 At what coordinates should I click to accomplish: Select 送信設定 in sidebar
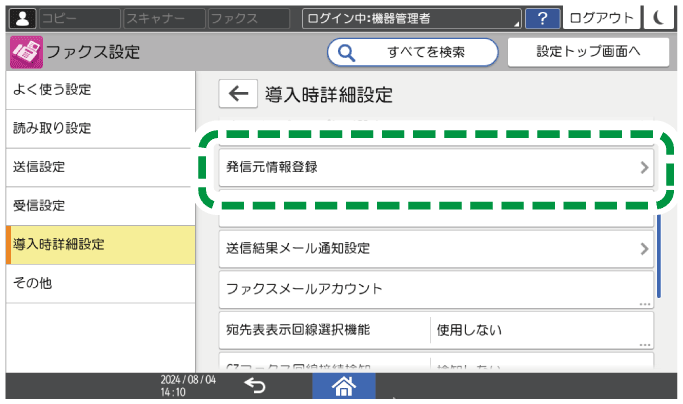click(x=101, y=167)
